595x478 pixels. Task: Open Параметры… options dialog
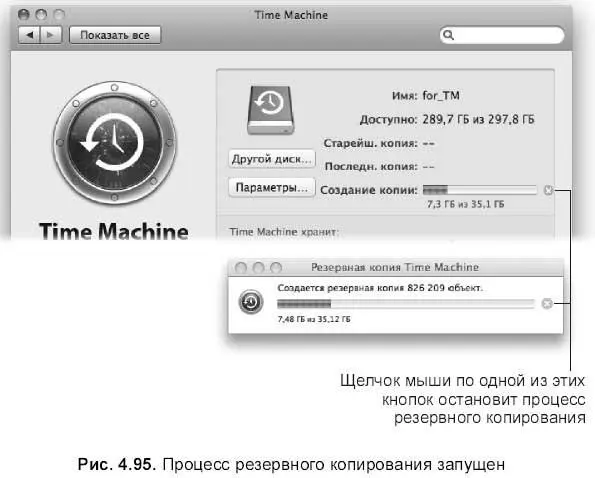(x=272, y=187)
